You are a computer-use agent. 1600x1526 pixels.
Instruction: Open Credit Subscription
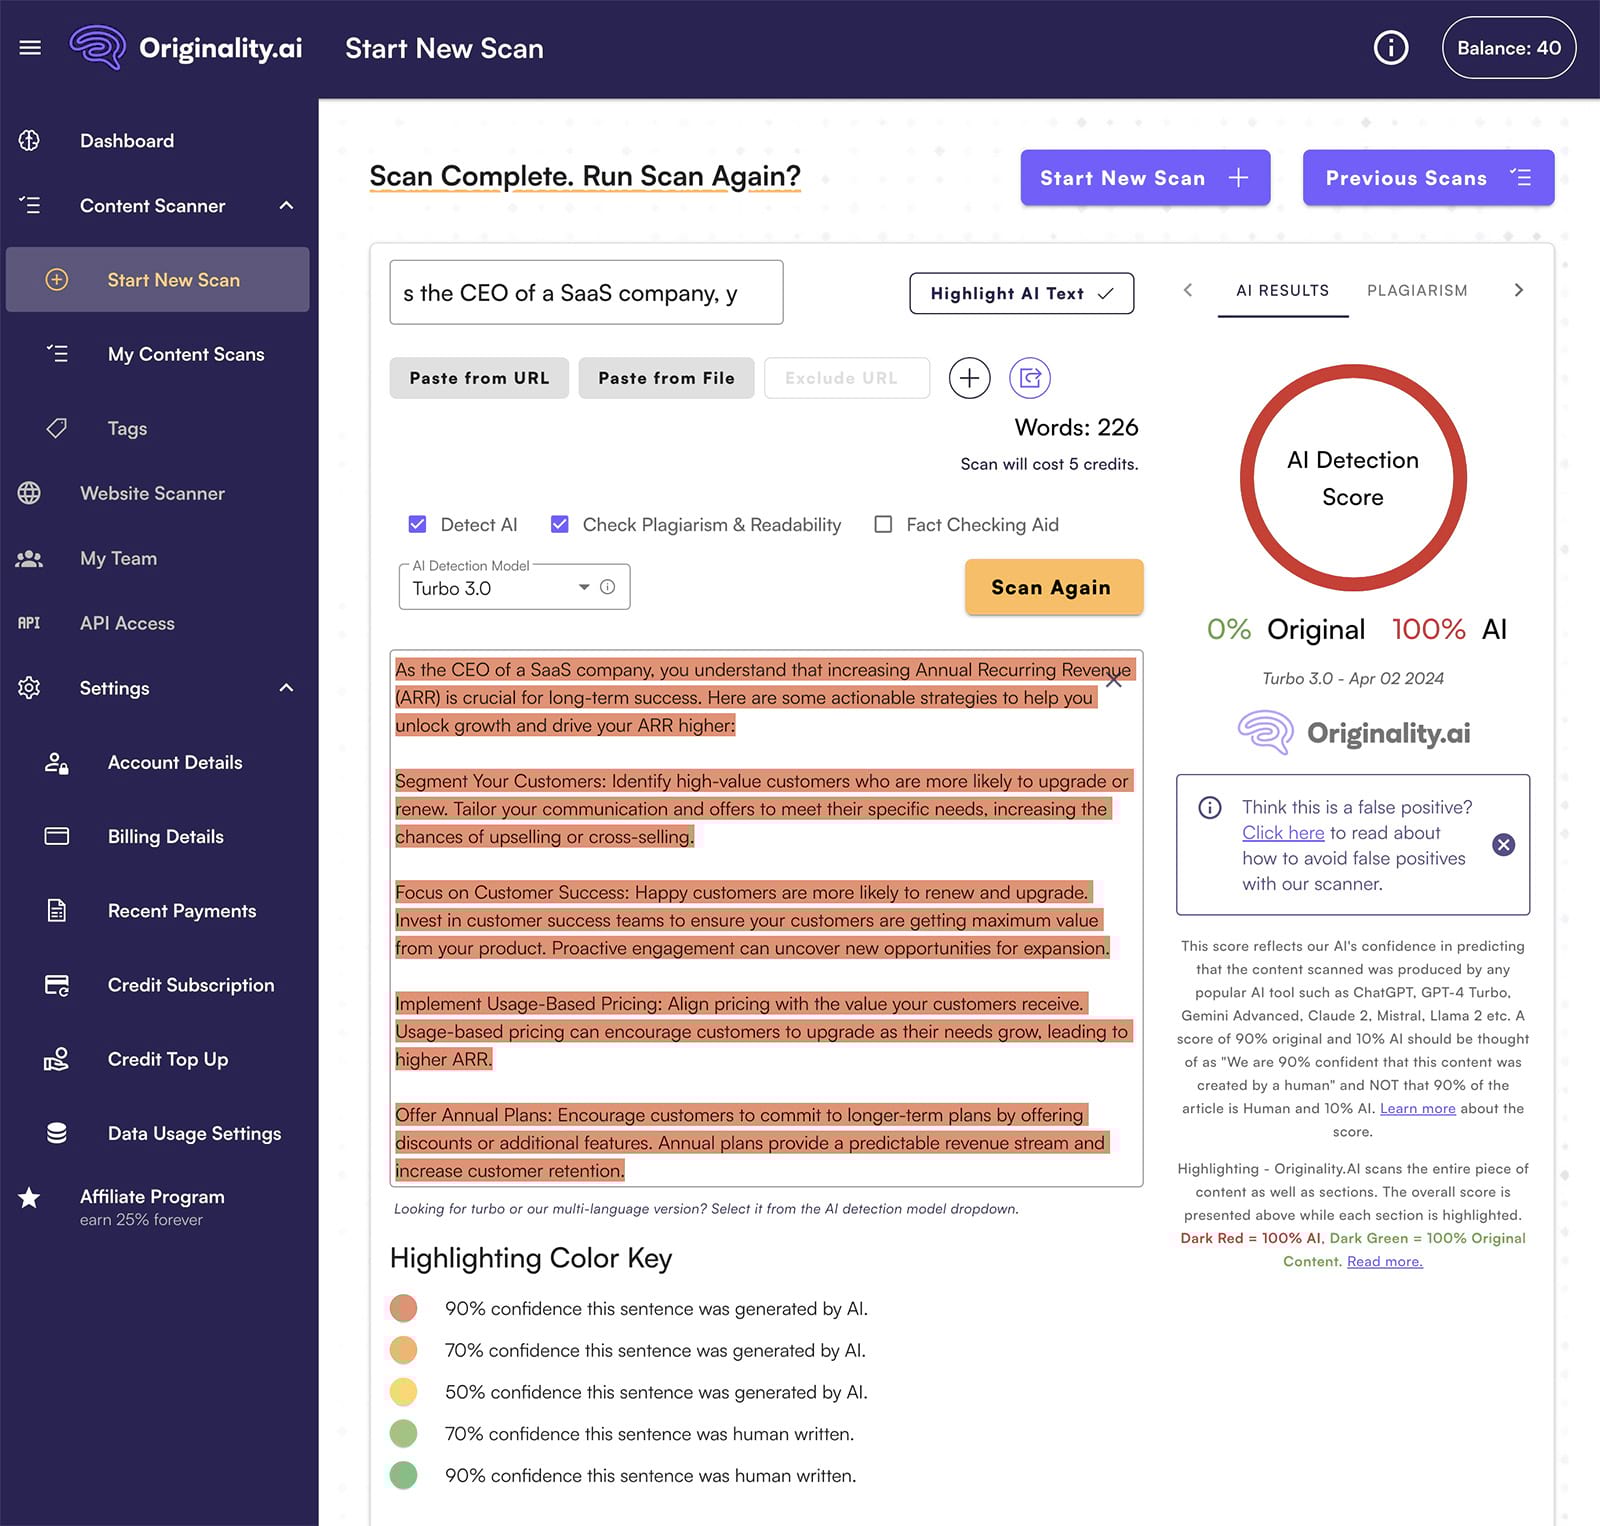point(191,985)
